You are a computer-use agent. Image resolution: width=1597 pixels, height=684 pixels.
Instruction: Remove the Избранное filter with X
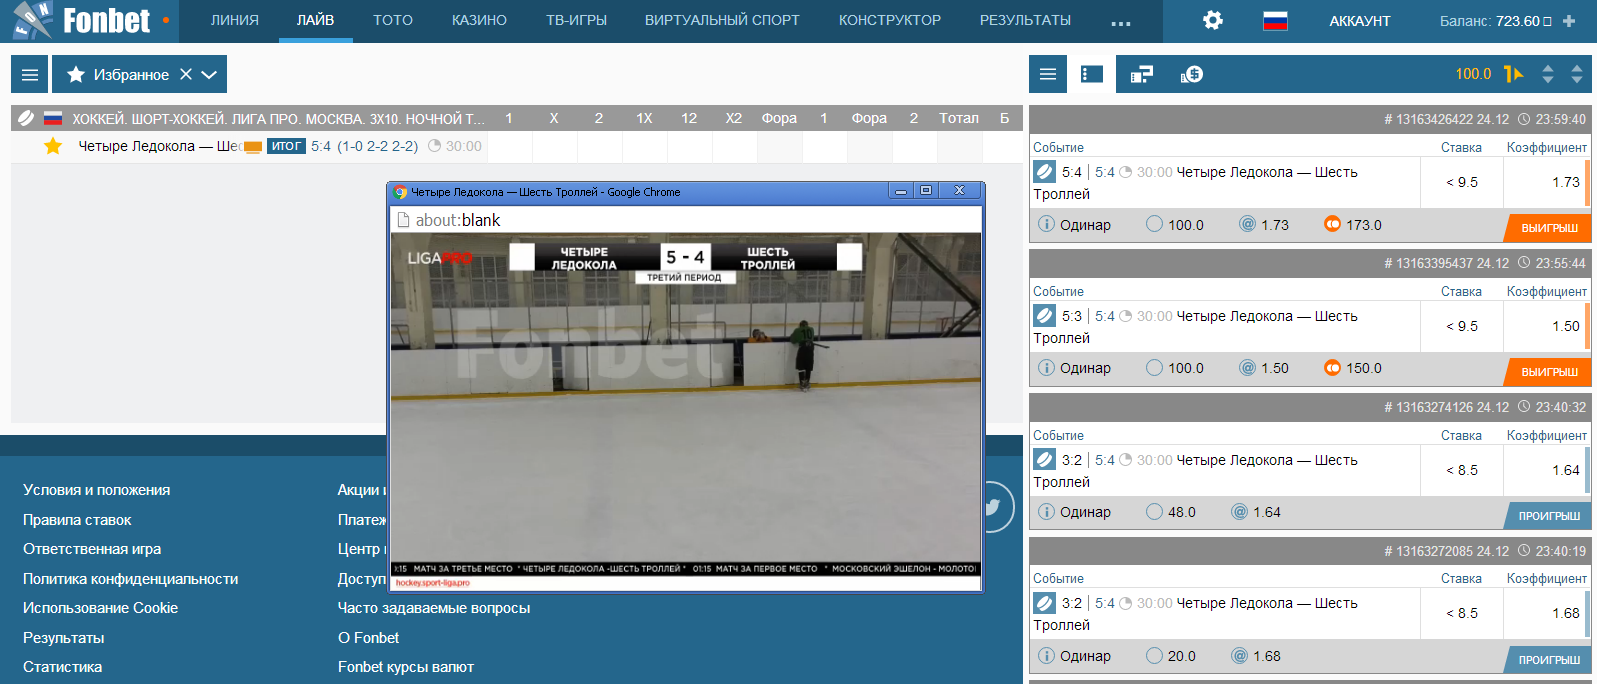pyautogui.click(x=186, y=75)
